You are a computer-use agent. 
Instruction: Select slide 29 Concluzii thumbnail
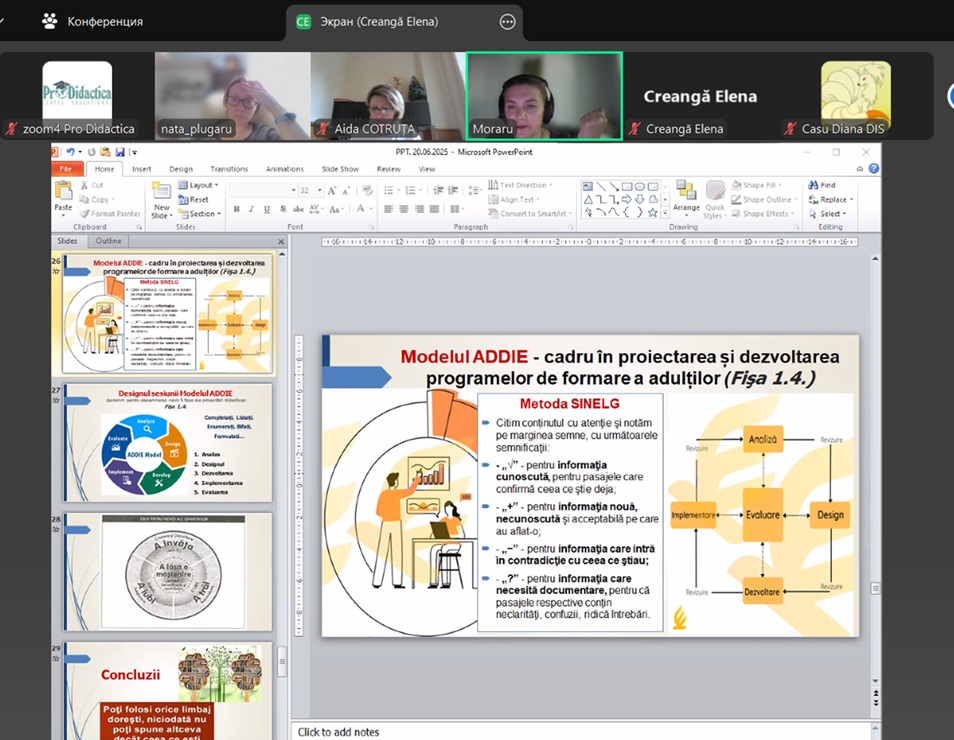point(168,691)
